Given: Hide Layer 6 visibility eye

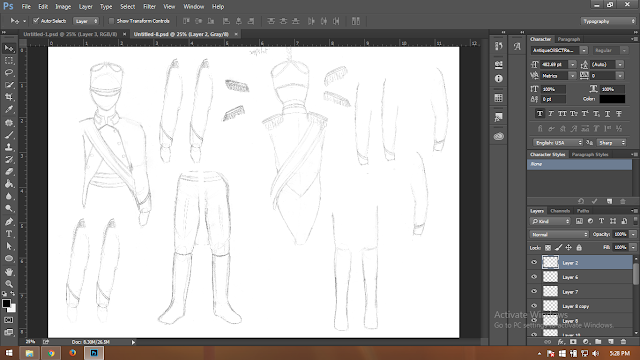Looking at the screenshot, I should [534, 277].
